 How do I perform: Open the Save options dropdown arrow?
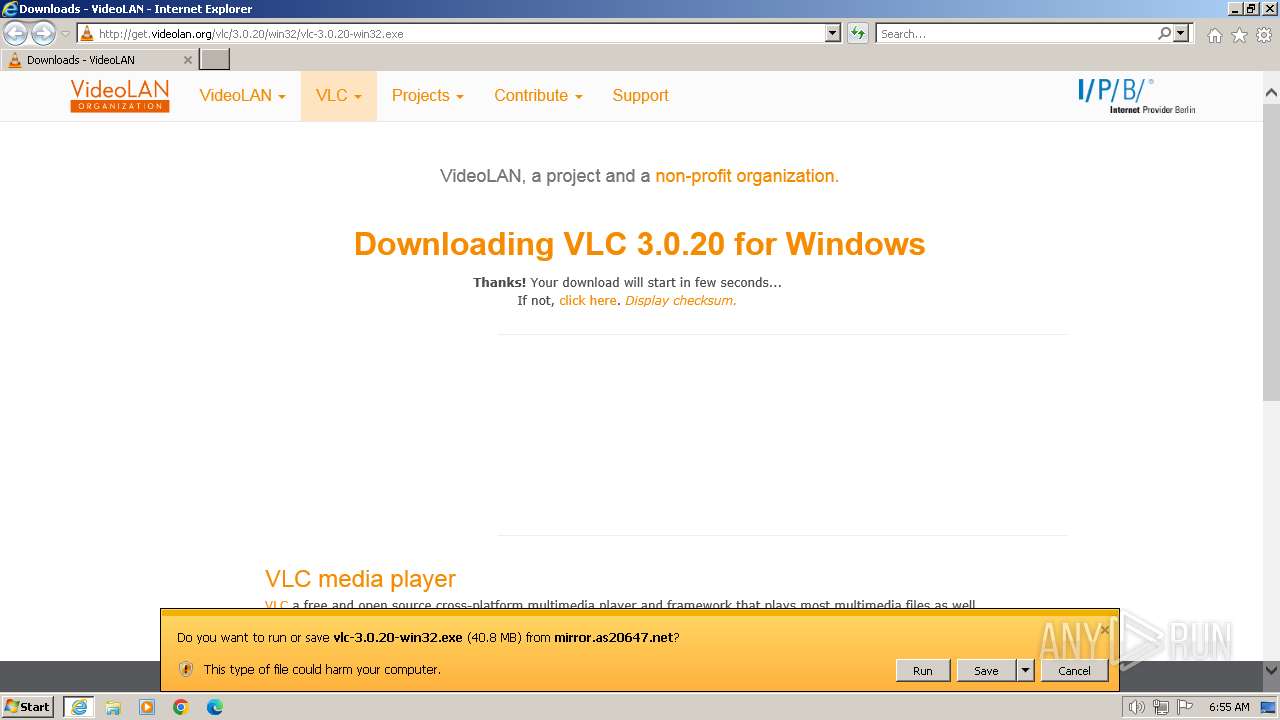1025,671
